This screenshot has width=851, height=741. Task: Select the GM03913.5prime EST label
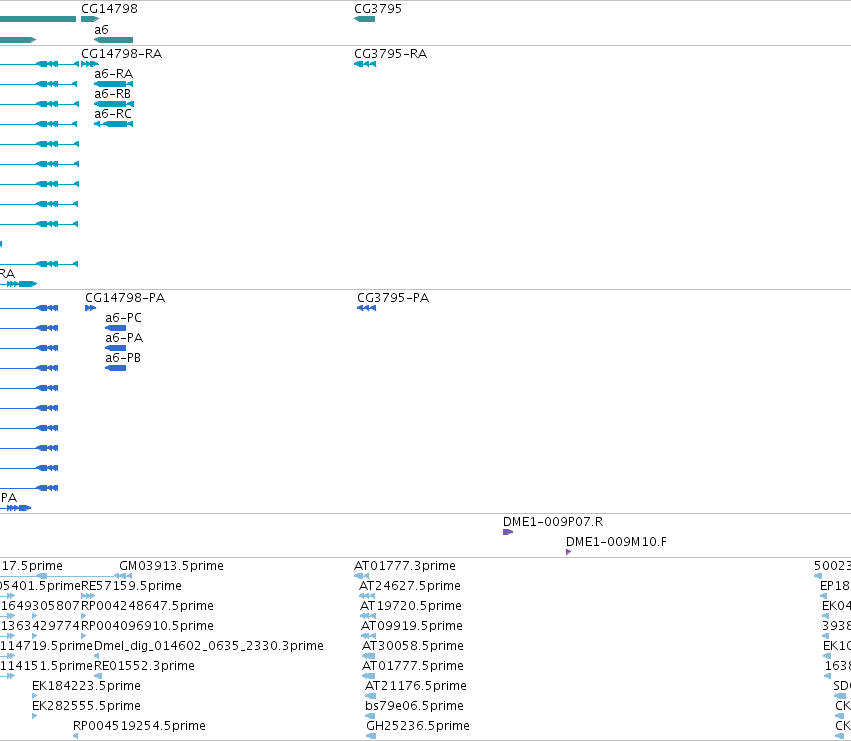coord(172,566)
